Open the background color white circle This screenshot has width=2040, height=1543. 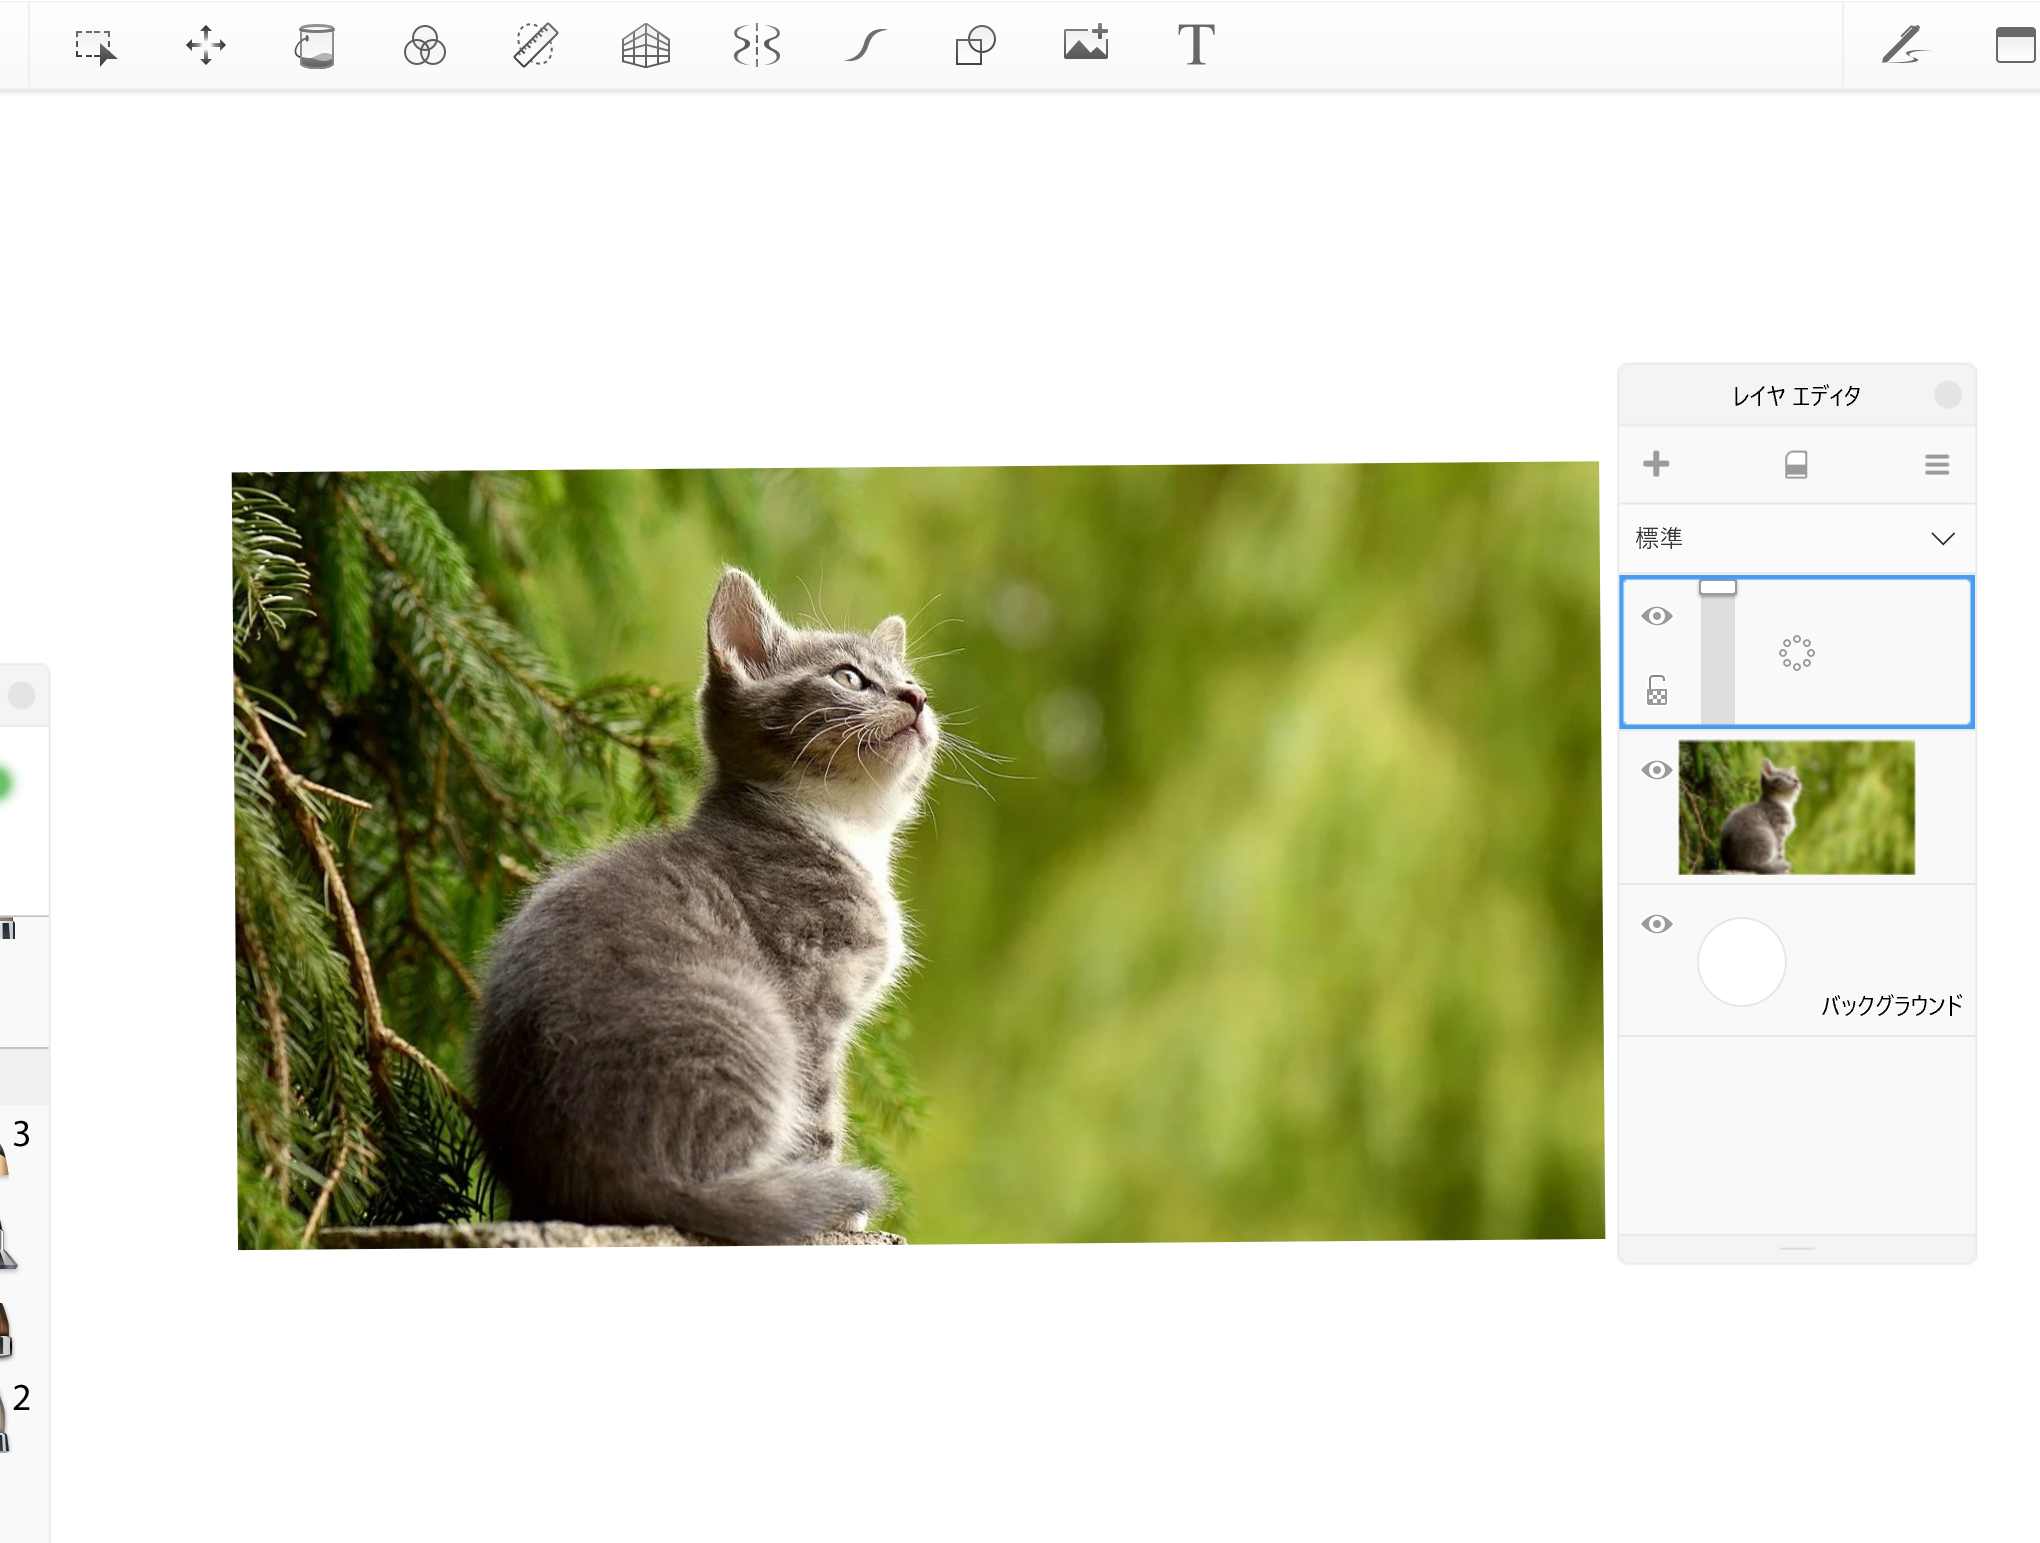(x=1742, y=962)
